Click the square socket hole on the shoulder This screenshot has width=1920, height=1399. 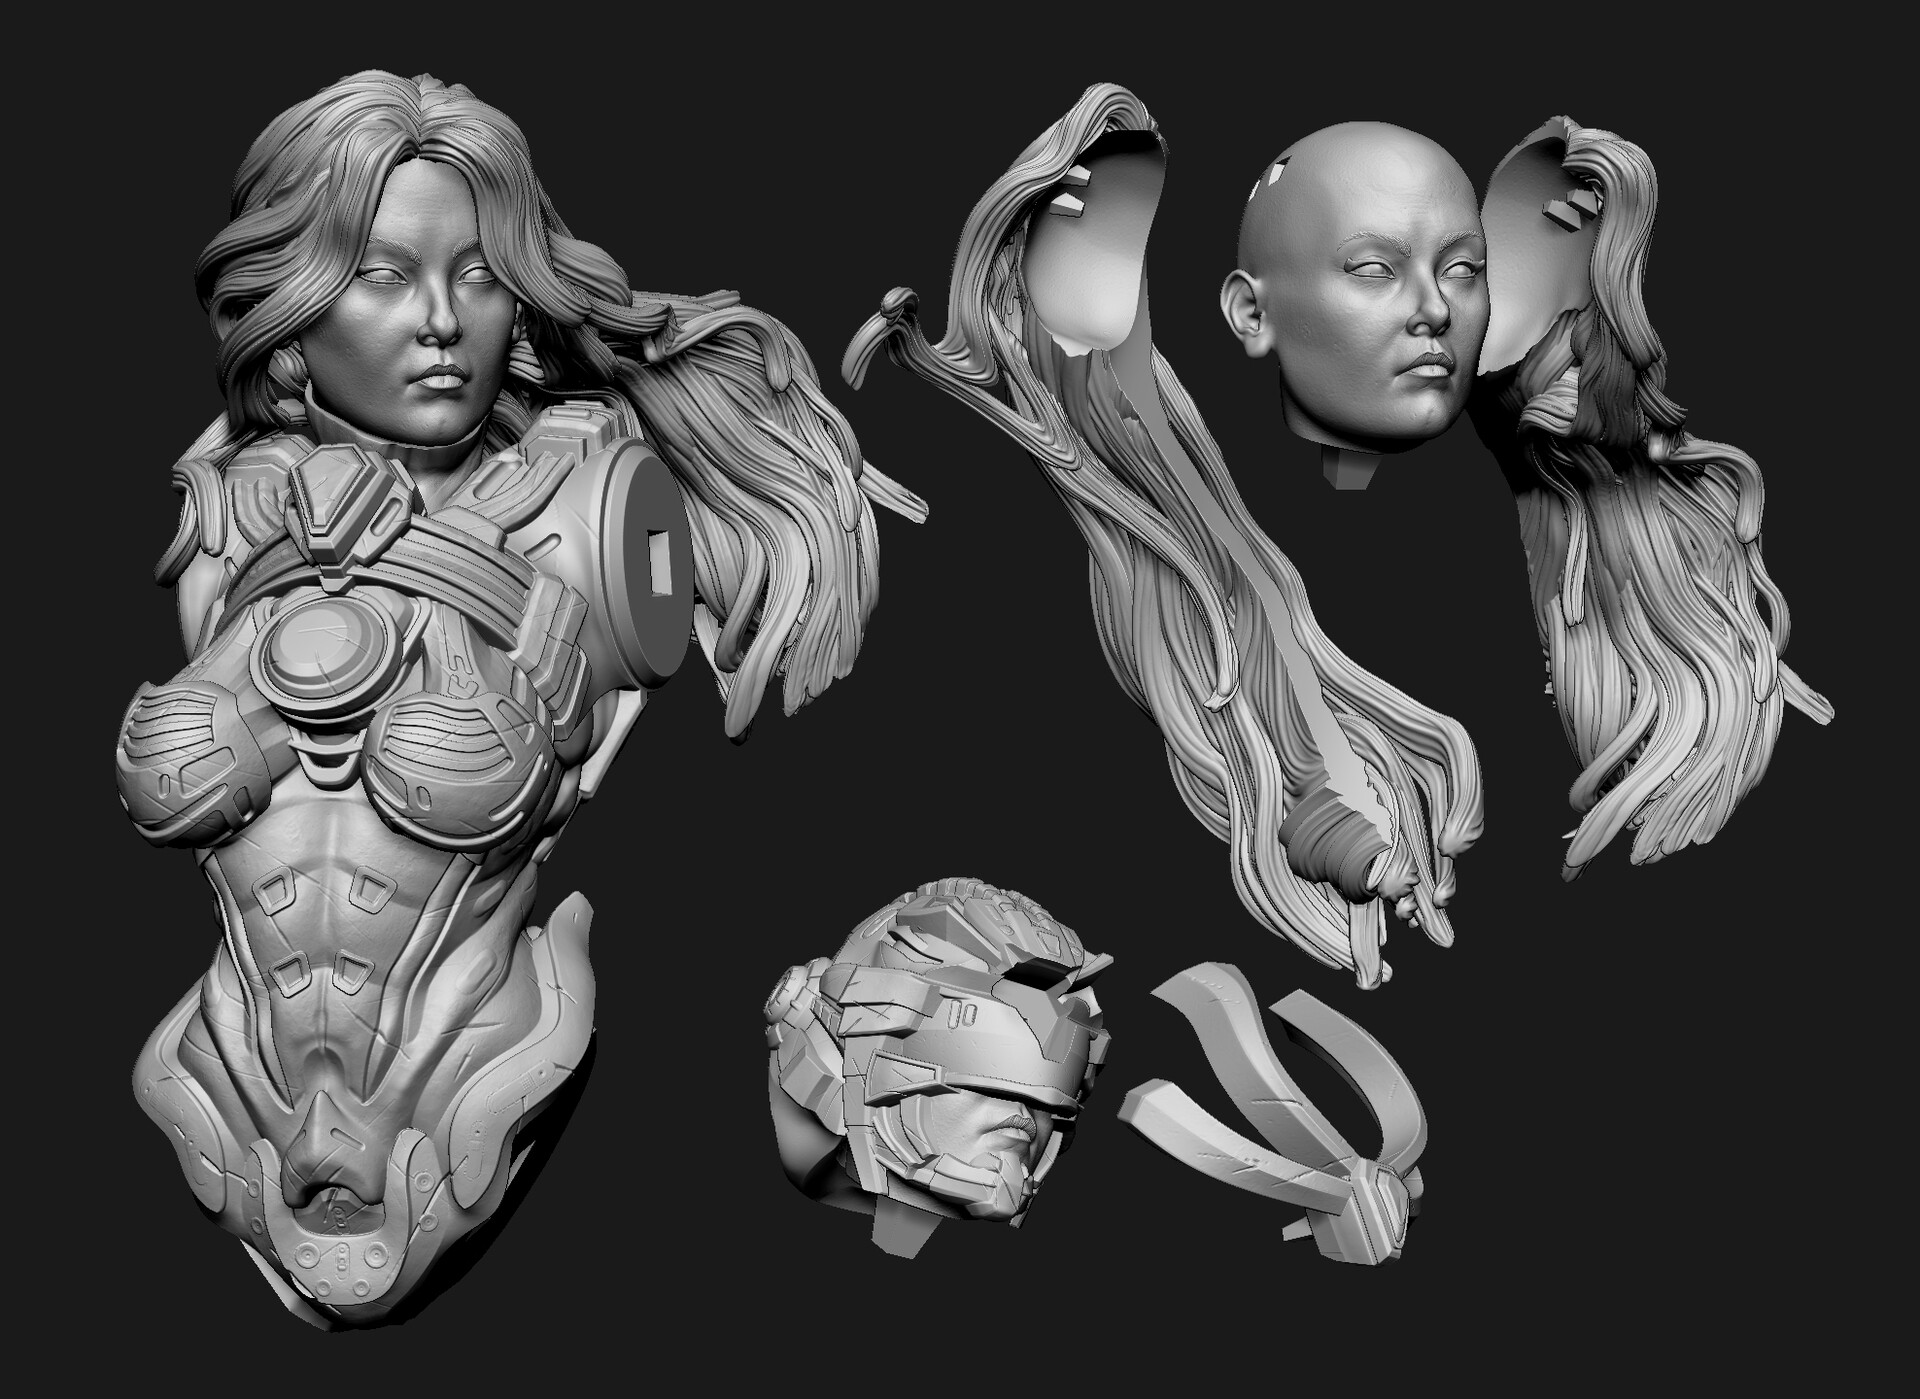(659, 561)
